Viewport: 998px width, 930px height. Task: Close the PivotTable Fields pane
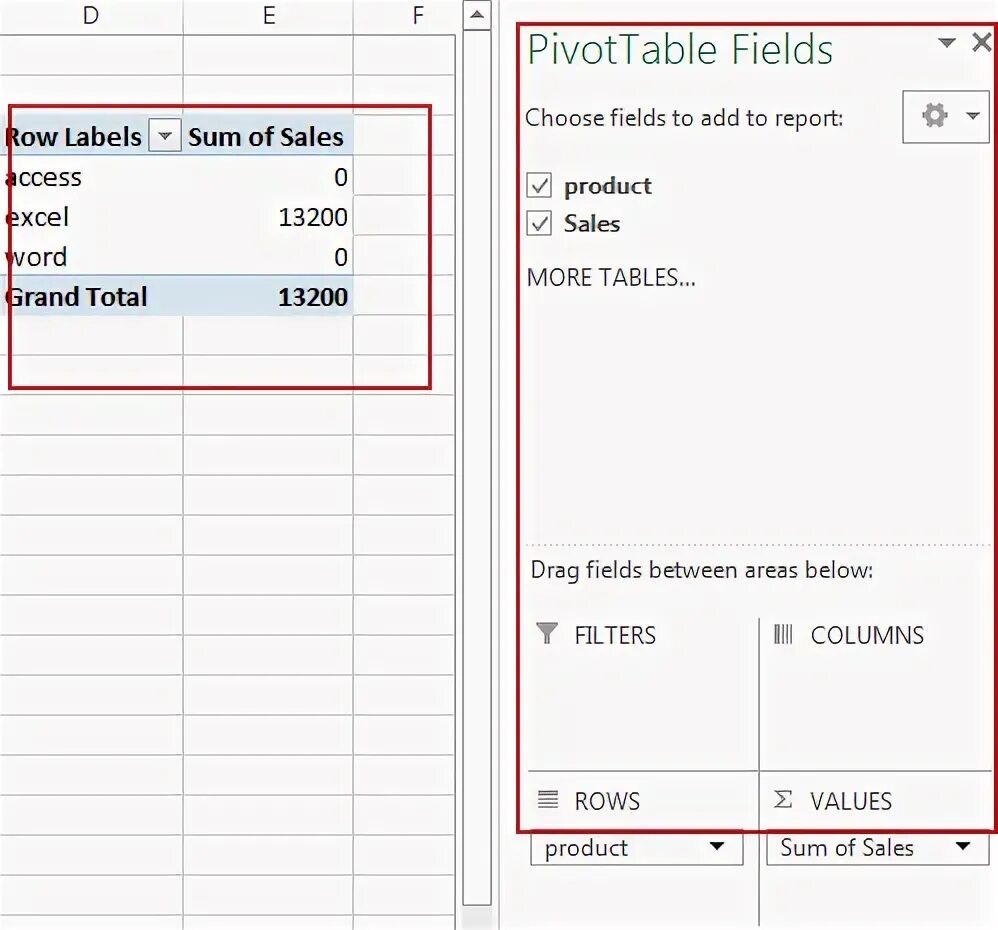coord(981,43)
